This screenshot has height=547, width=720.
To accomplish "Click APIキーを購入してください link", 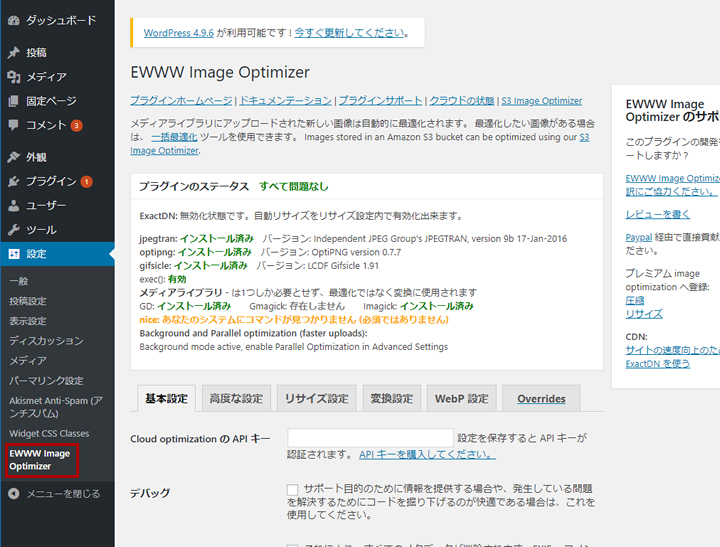I will click(428, 454).
